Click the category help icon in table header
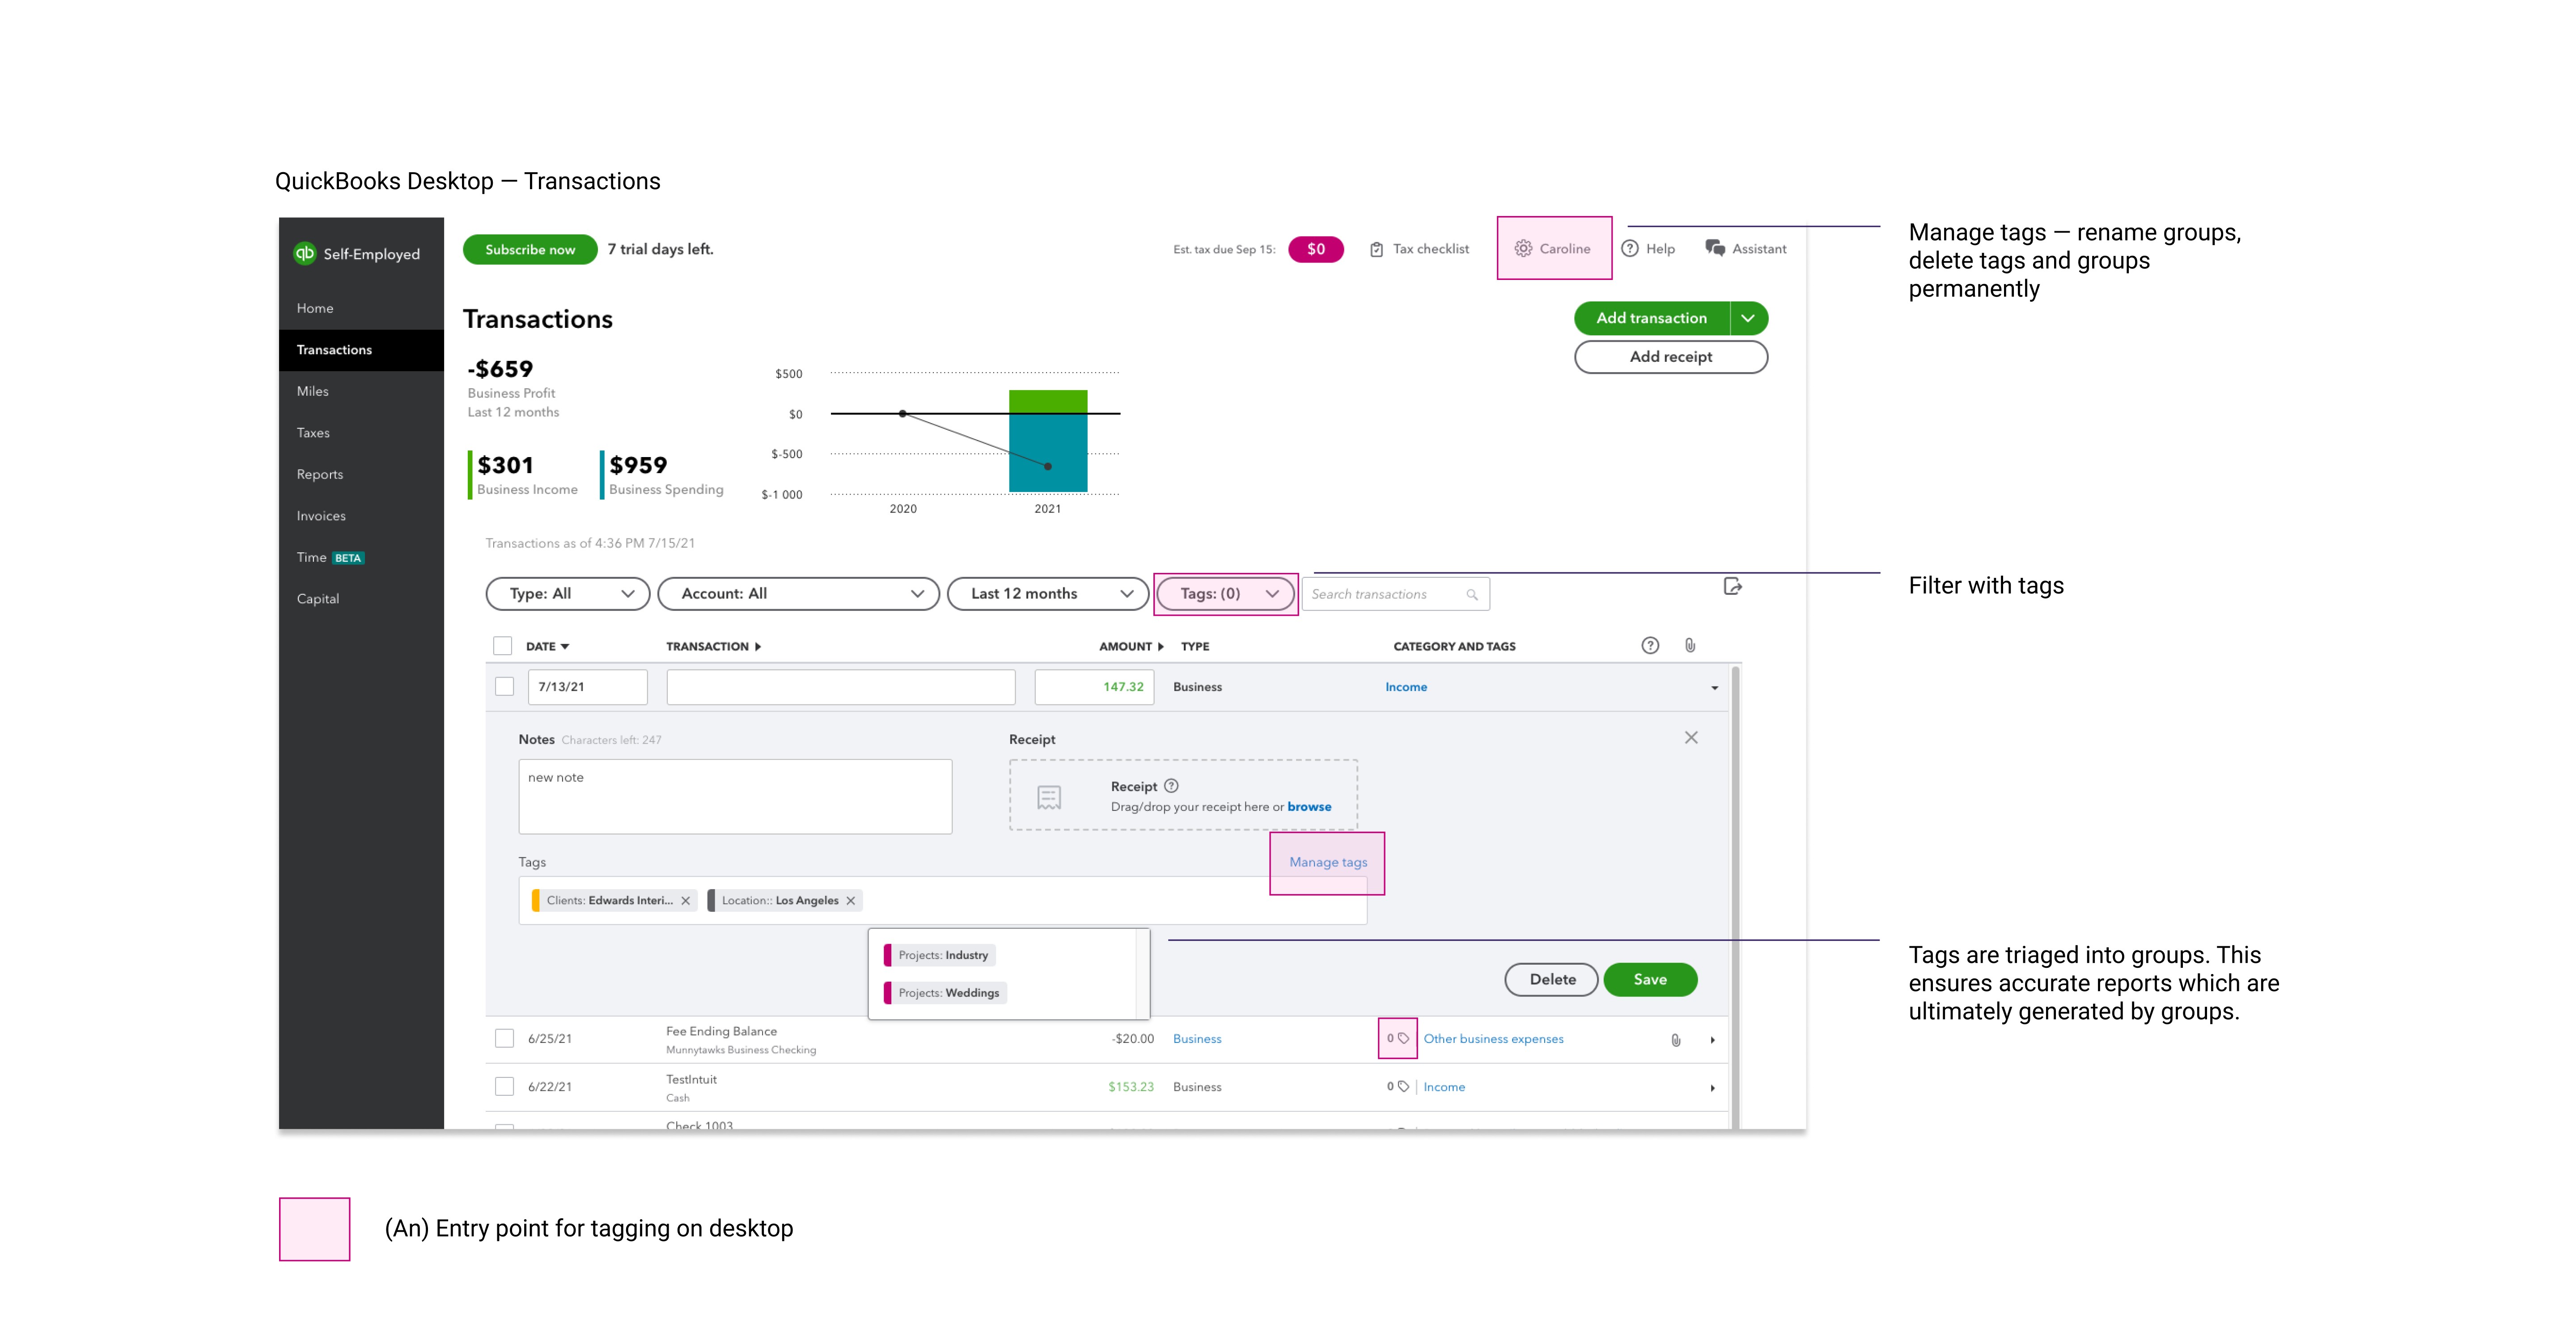This screenshot has width=2576, height=1339. click(1650, 646)
